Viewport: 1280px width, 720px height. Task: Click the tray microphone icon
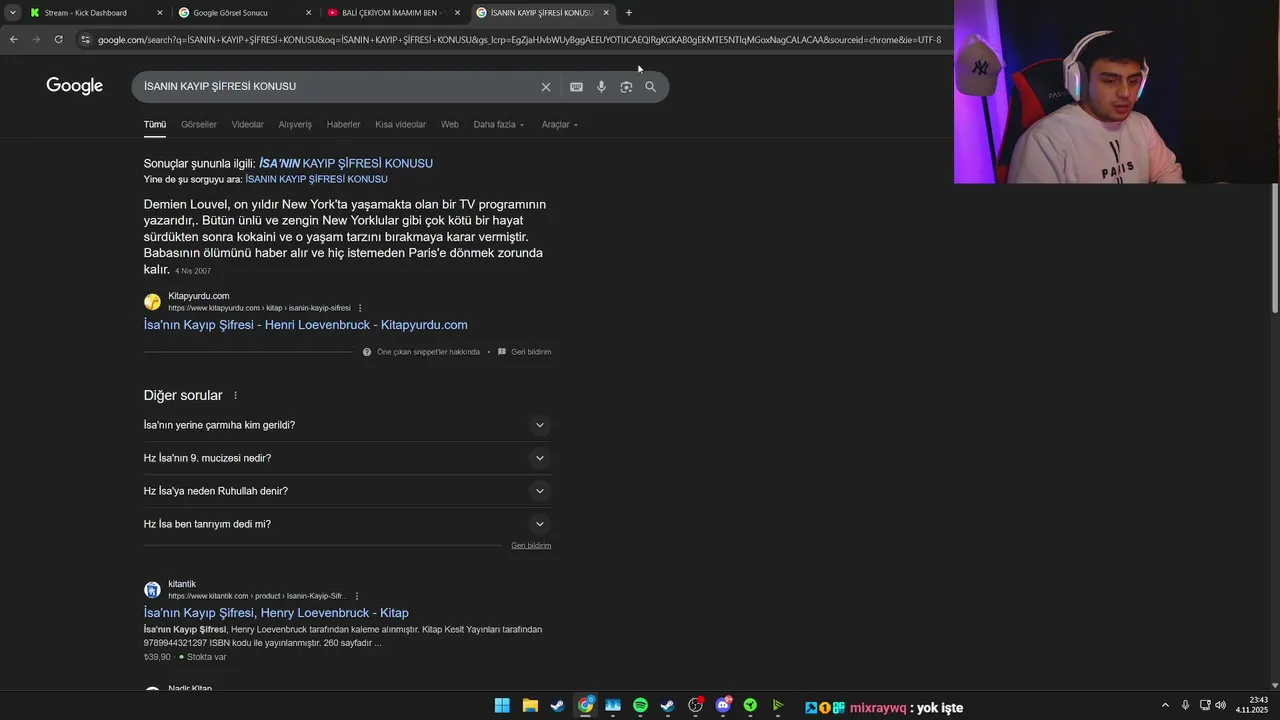tap(1185, 706)
